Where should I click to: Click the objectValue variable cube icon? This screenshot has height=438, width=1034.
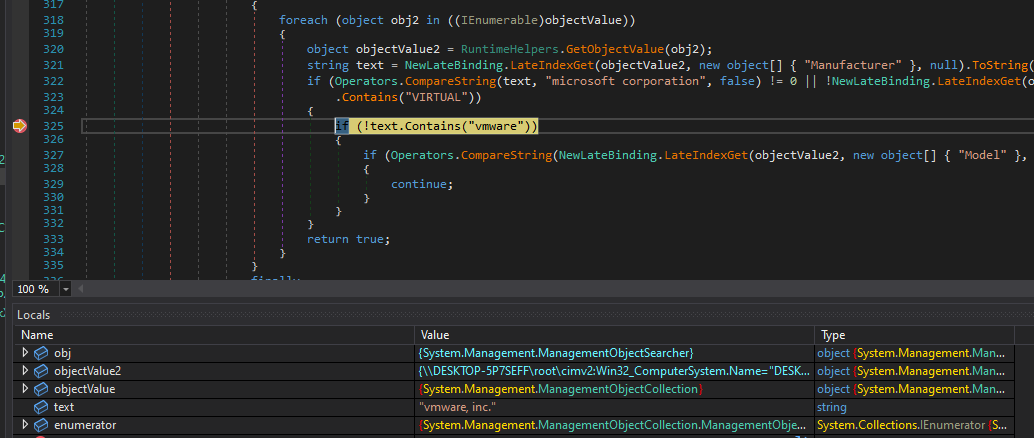(x=41, y=389)
